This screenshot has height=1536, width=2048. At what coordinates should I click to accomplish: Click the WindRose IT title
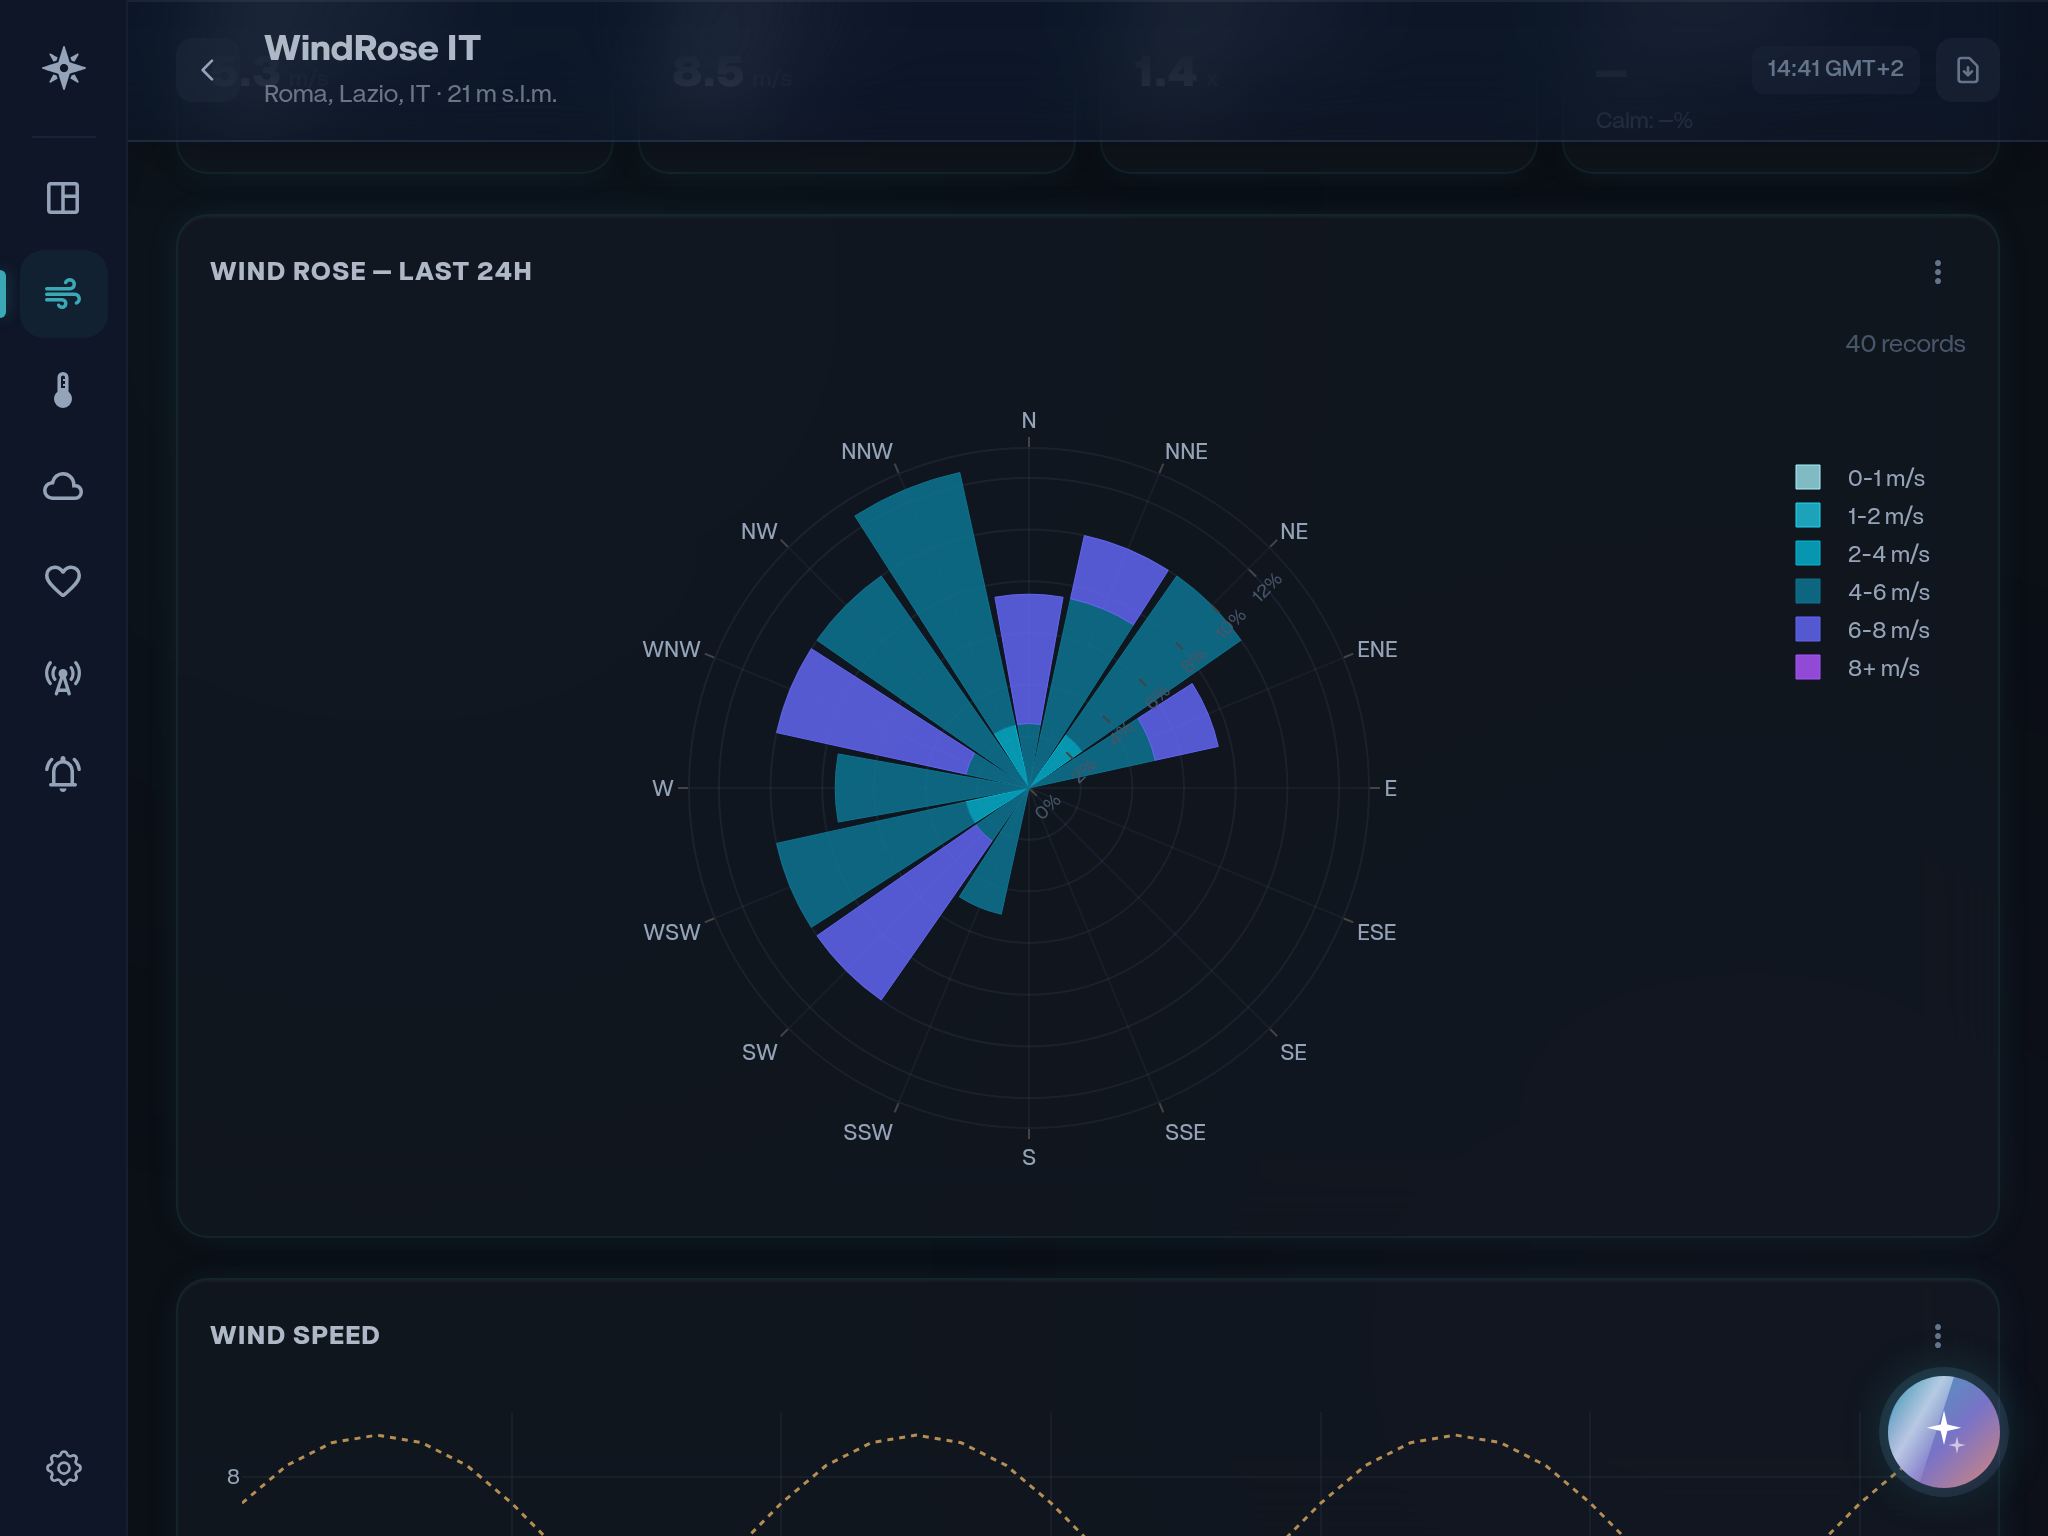pos(372,48)
